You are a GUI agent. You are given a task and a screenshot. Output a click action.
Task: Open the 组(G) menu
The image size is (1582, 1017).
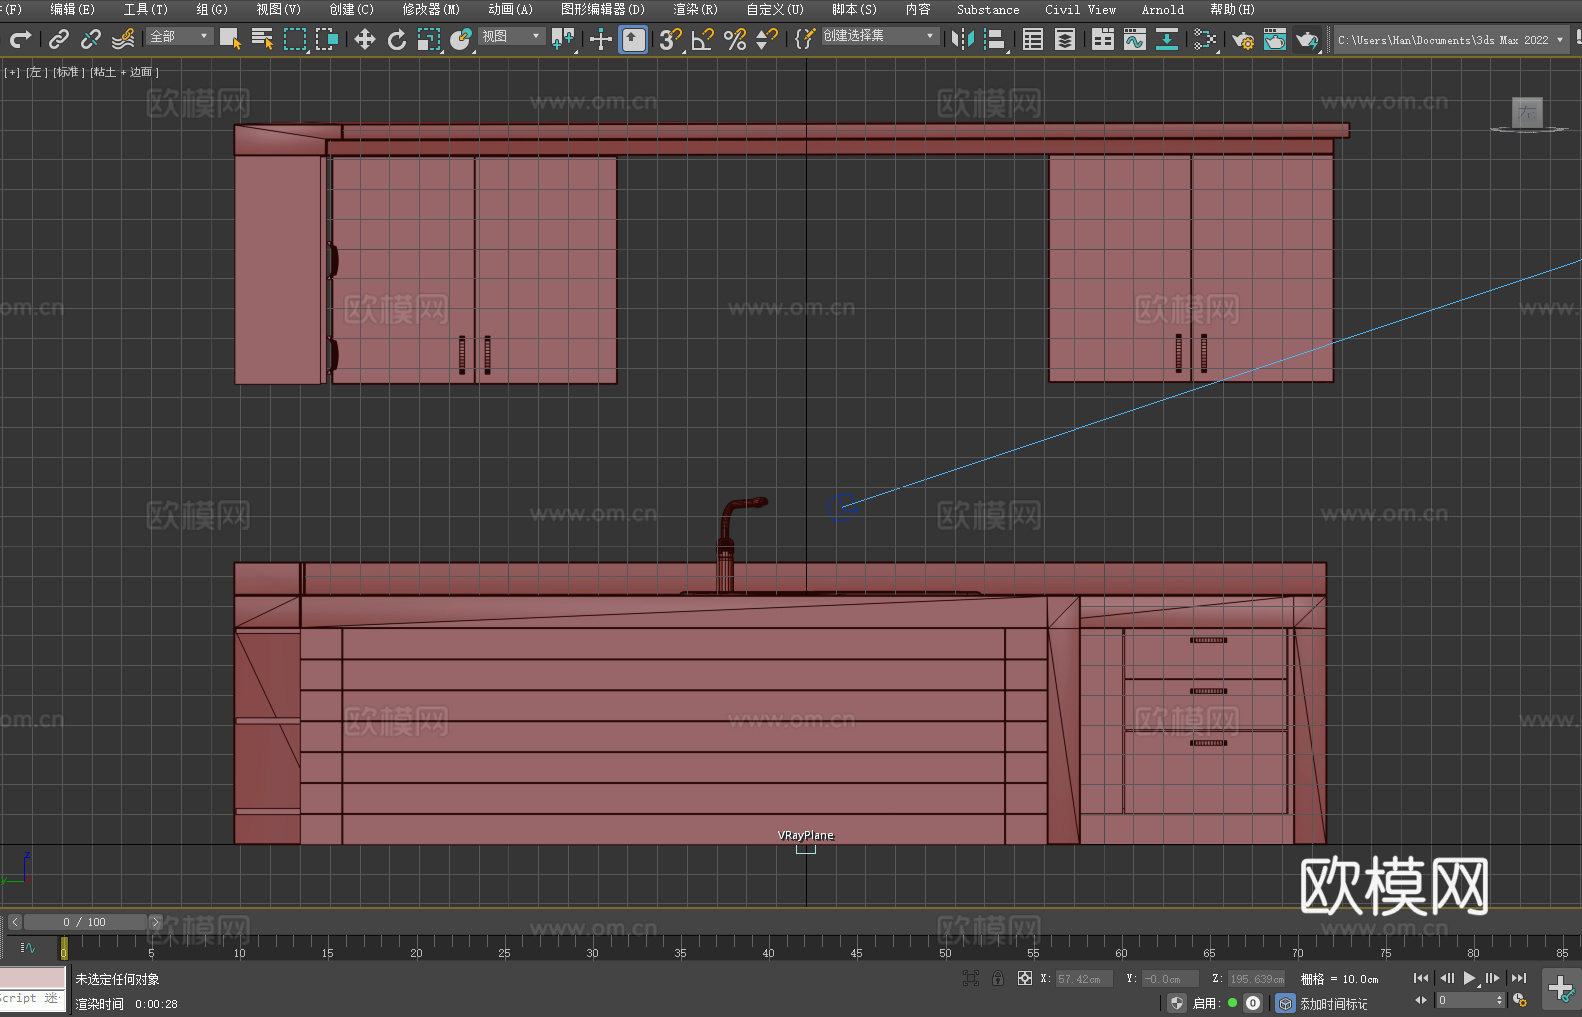point(212,9)
